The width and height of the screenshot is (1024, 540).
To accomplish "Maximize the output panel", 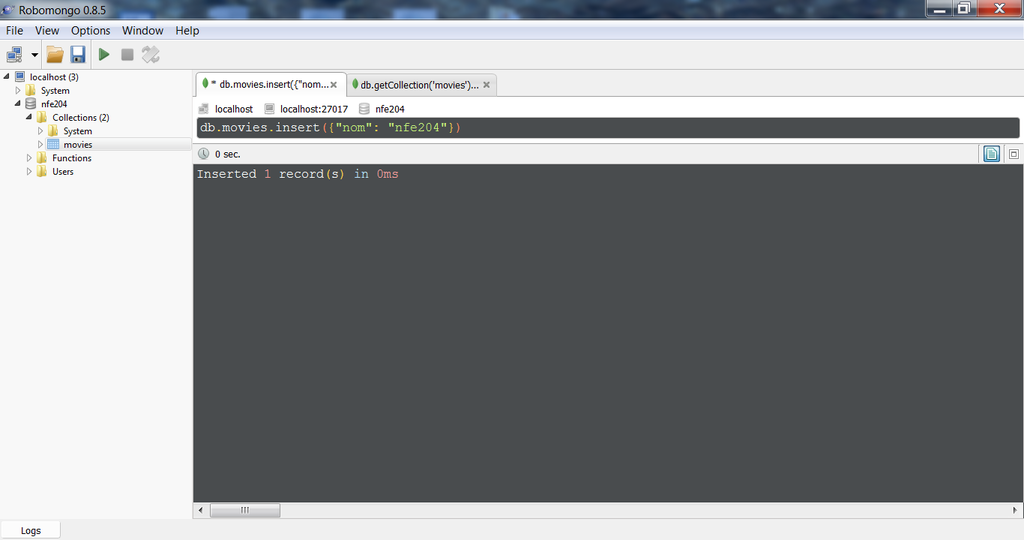I will pos(1013,154).
